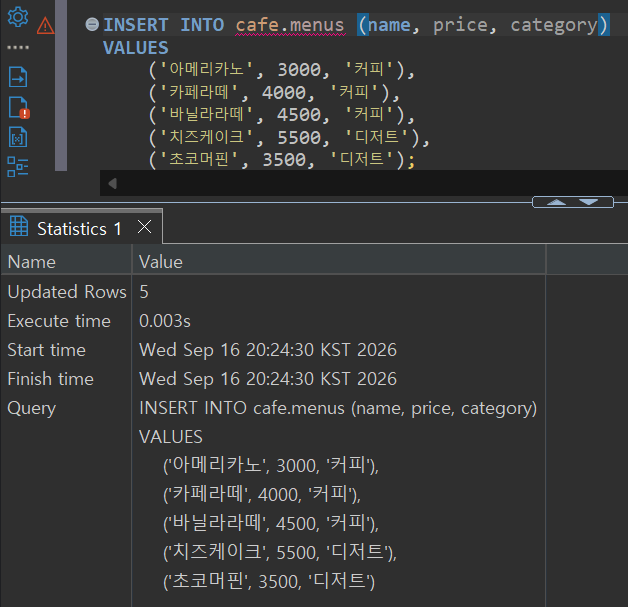Viewport: 628px width, 607px height.
Task: Click the panel minimize down arrow
Action: pos(588,202)
